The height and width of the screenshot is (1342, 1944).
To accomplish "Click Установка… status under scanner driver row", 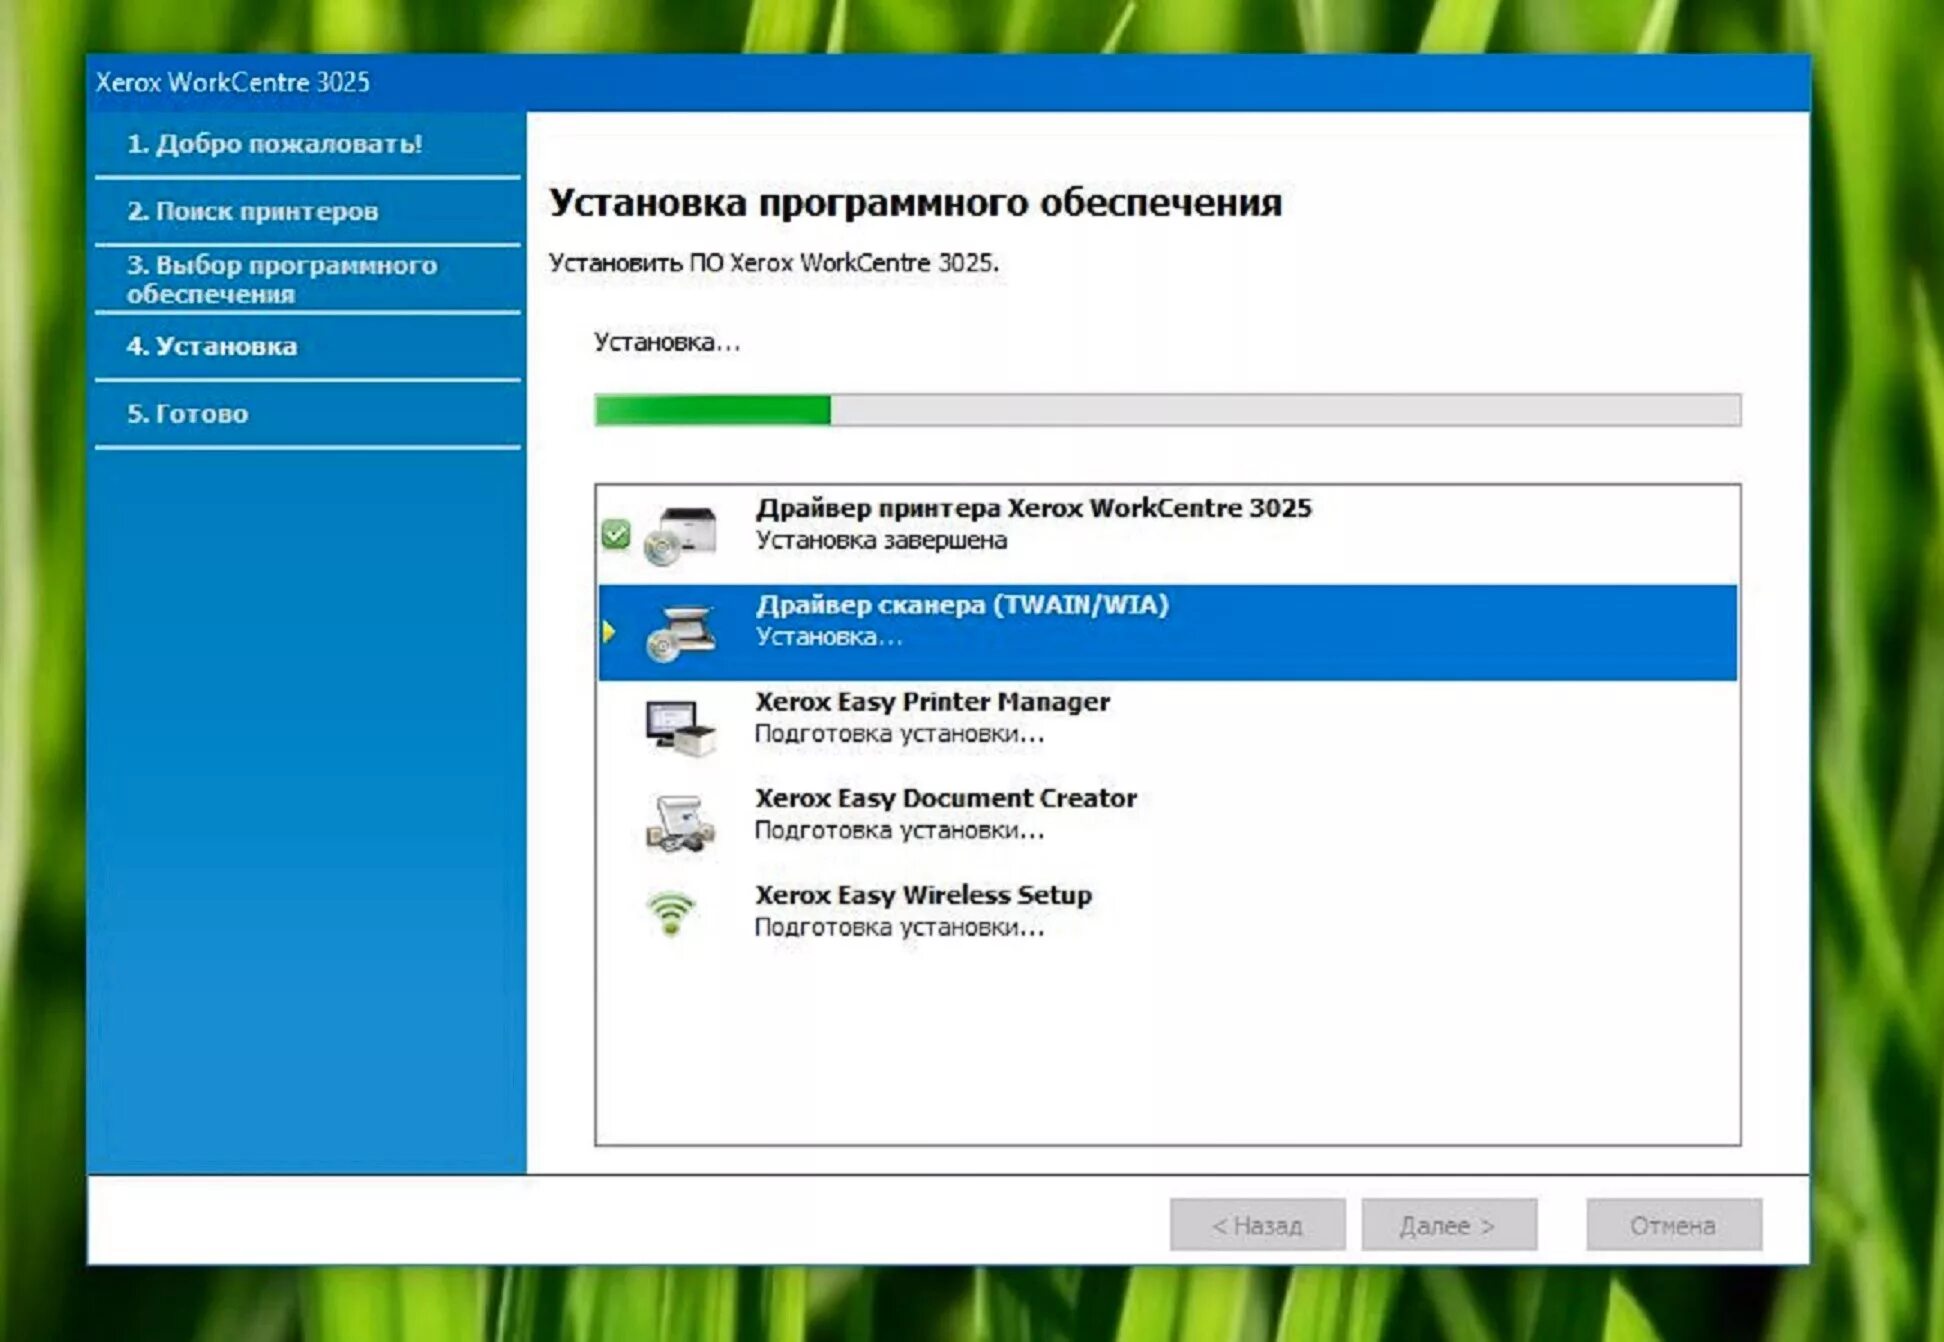I will (x=829, y=637).
